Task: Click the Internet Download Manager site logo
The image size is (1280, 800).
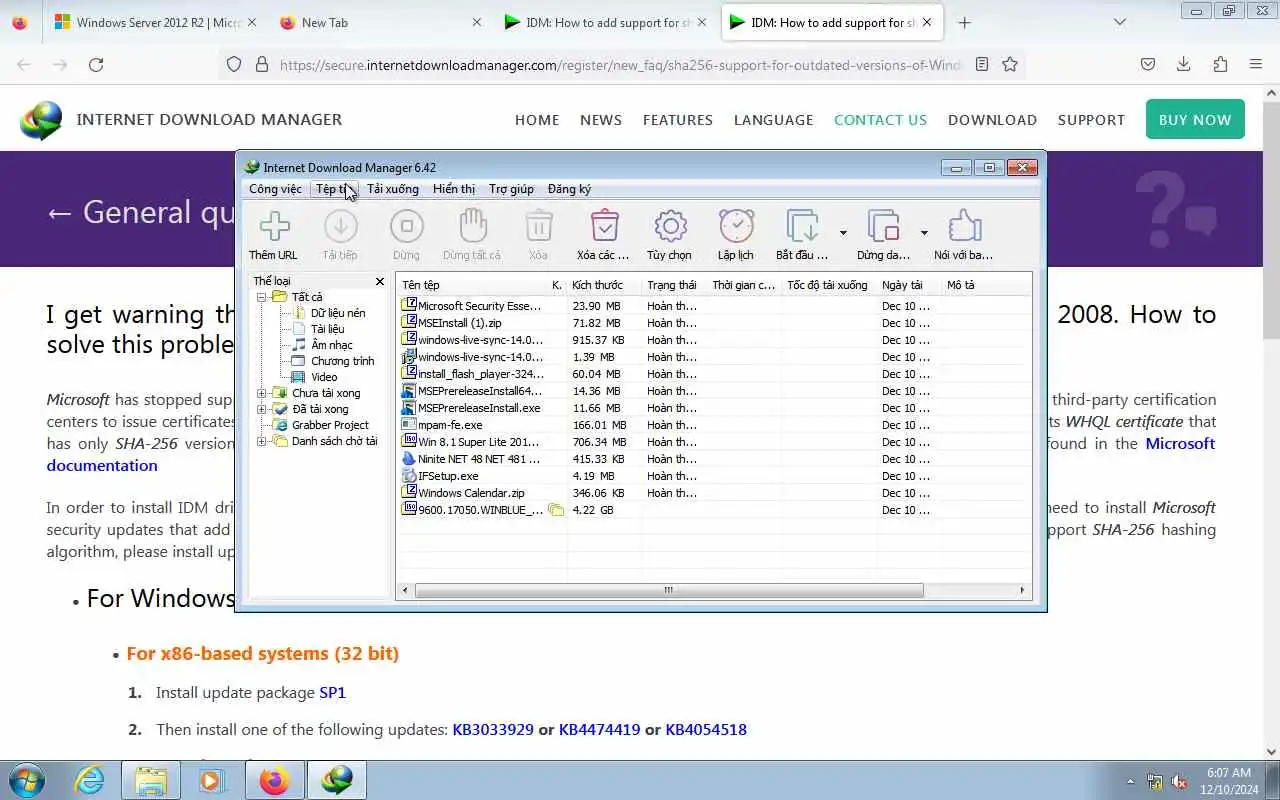Action: click(x=41, y=120)
